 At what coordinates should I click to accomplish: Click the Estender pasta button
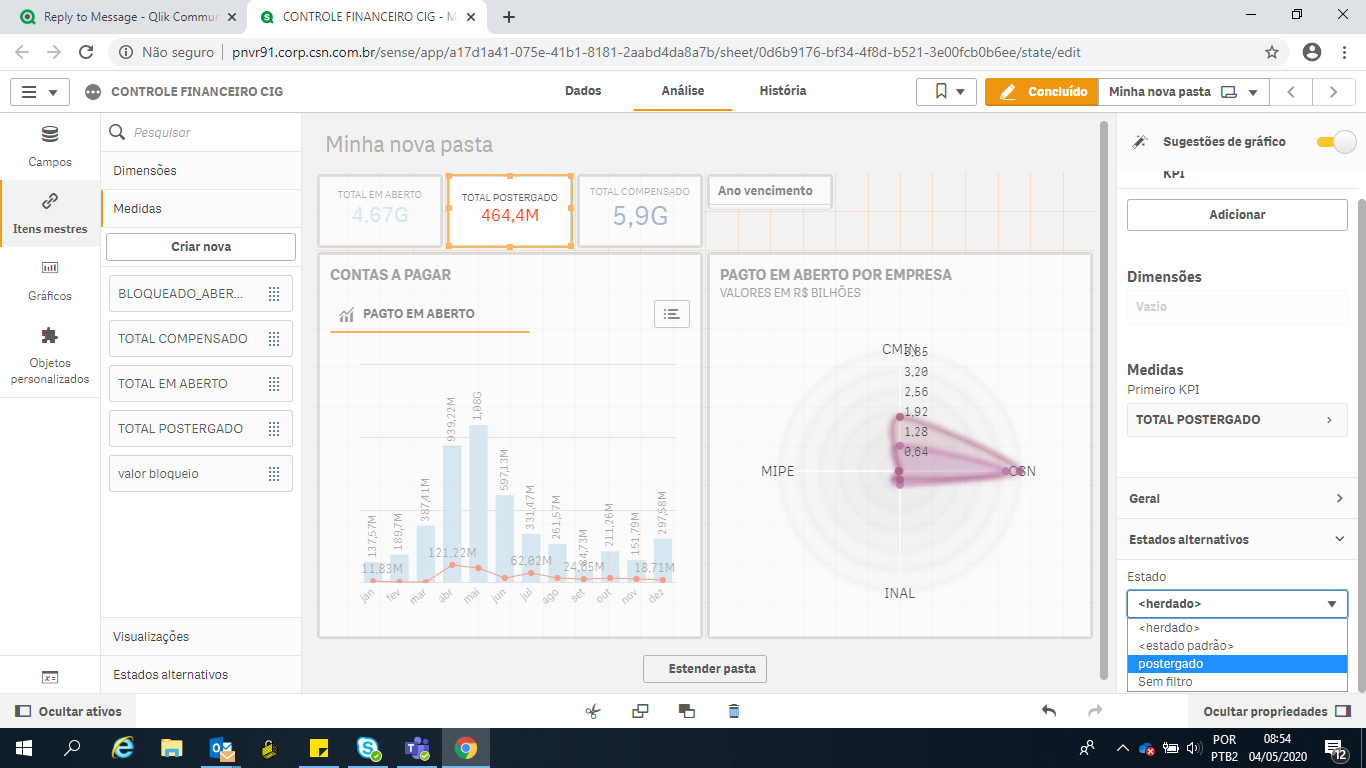[705, 669]
